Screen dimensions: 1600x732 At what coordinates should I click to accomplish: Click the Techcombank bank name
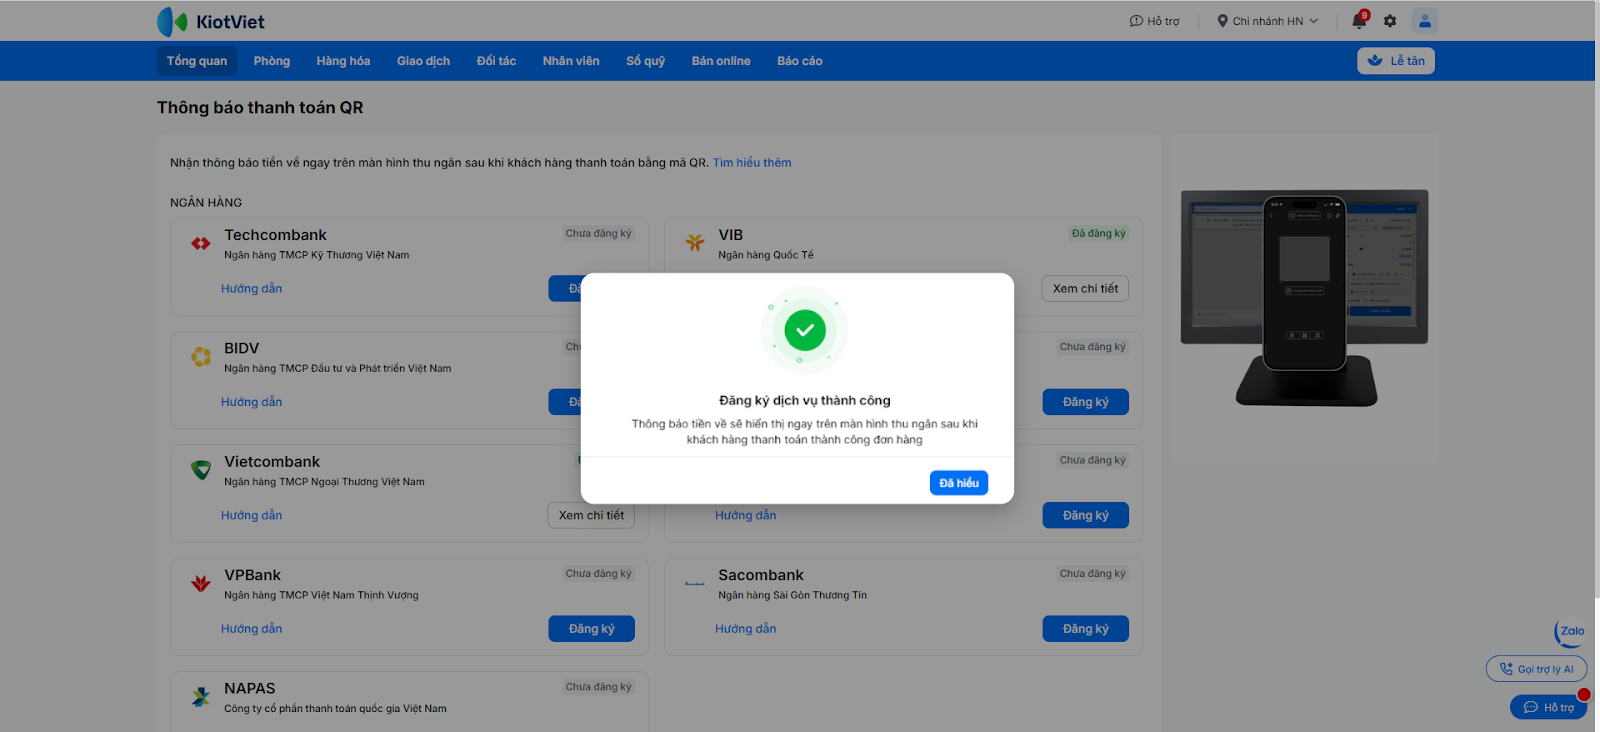[x=275, y=235]
